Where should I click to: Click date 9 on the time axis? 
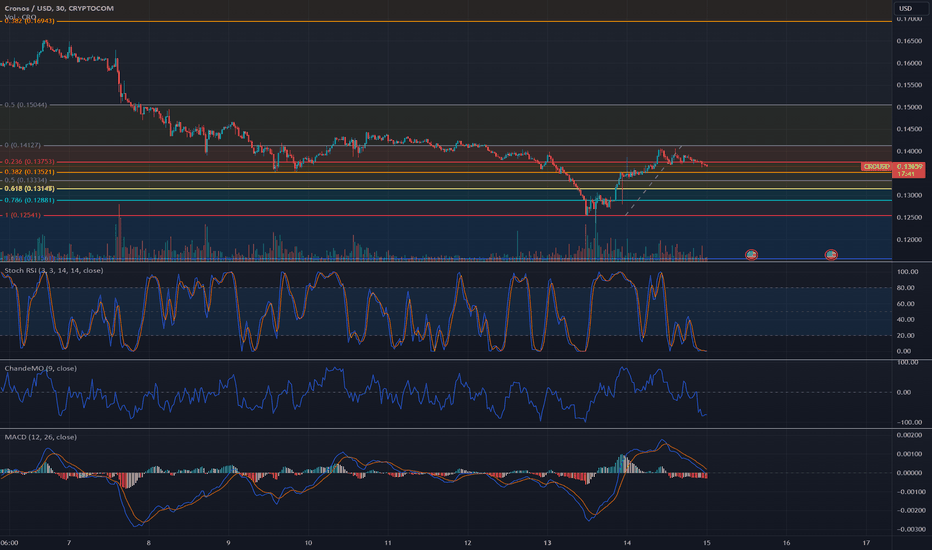coord(228,543)
